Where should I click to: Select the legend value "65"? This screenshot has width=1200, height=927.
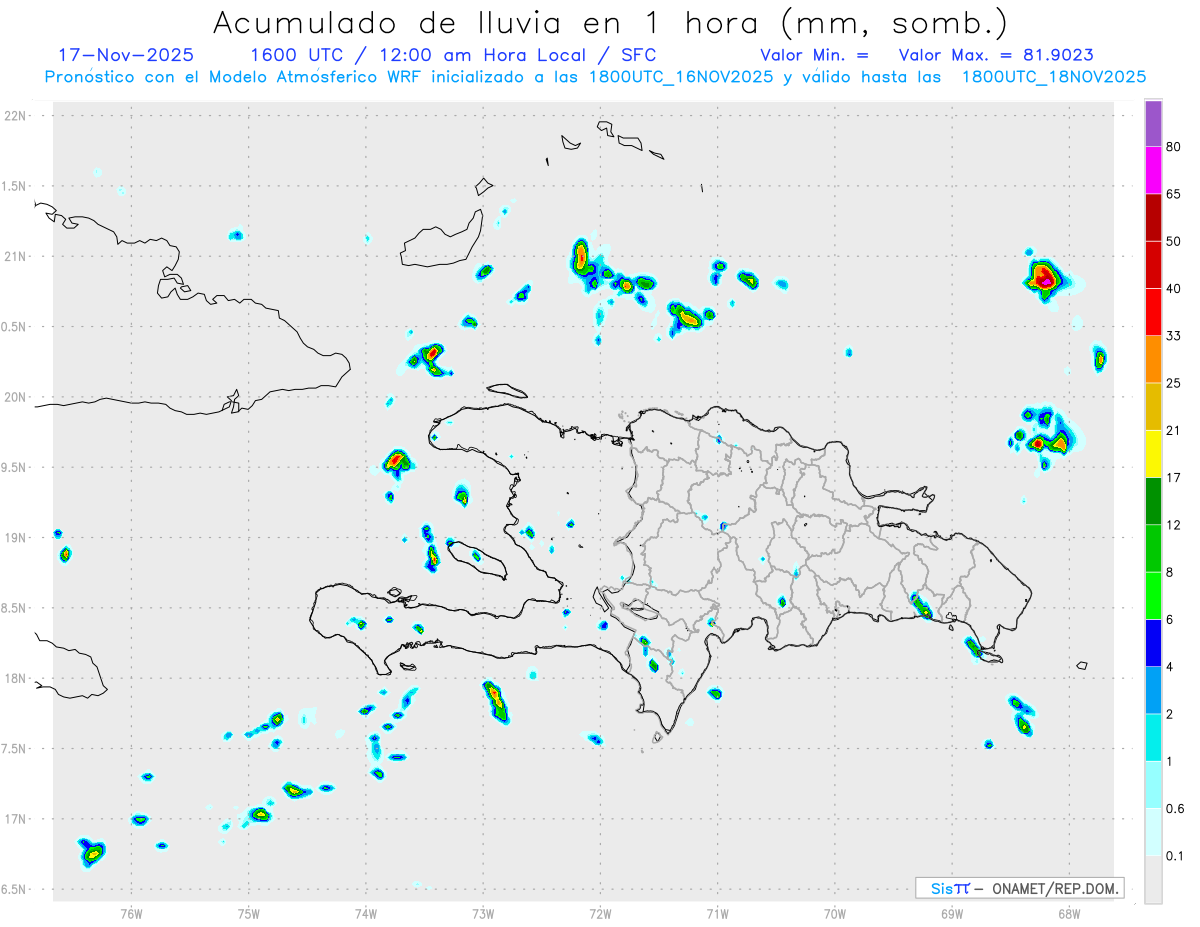(1174, 194)
